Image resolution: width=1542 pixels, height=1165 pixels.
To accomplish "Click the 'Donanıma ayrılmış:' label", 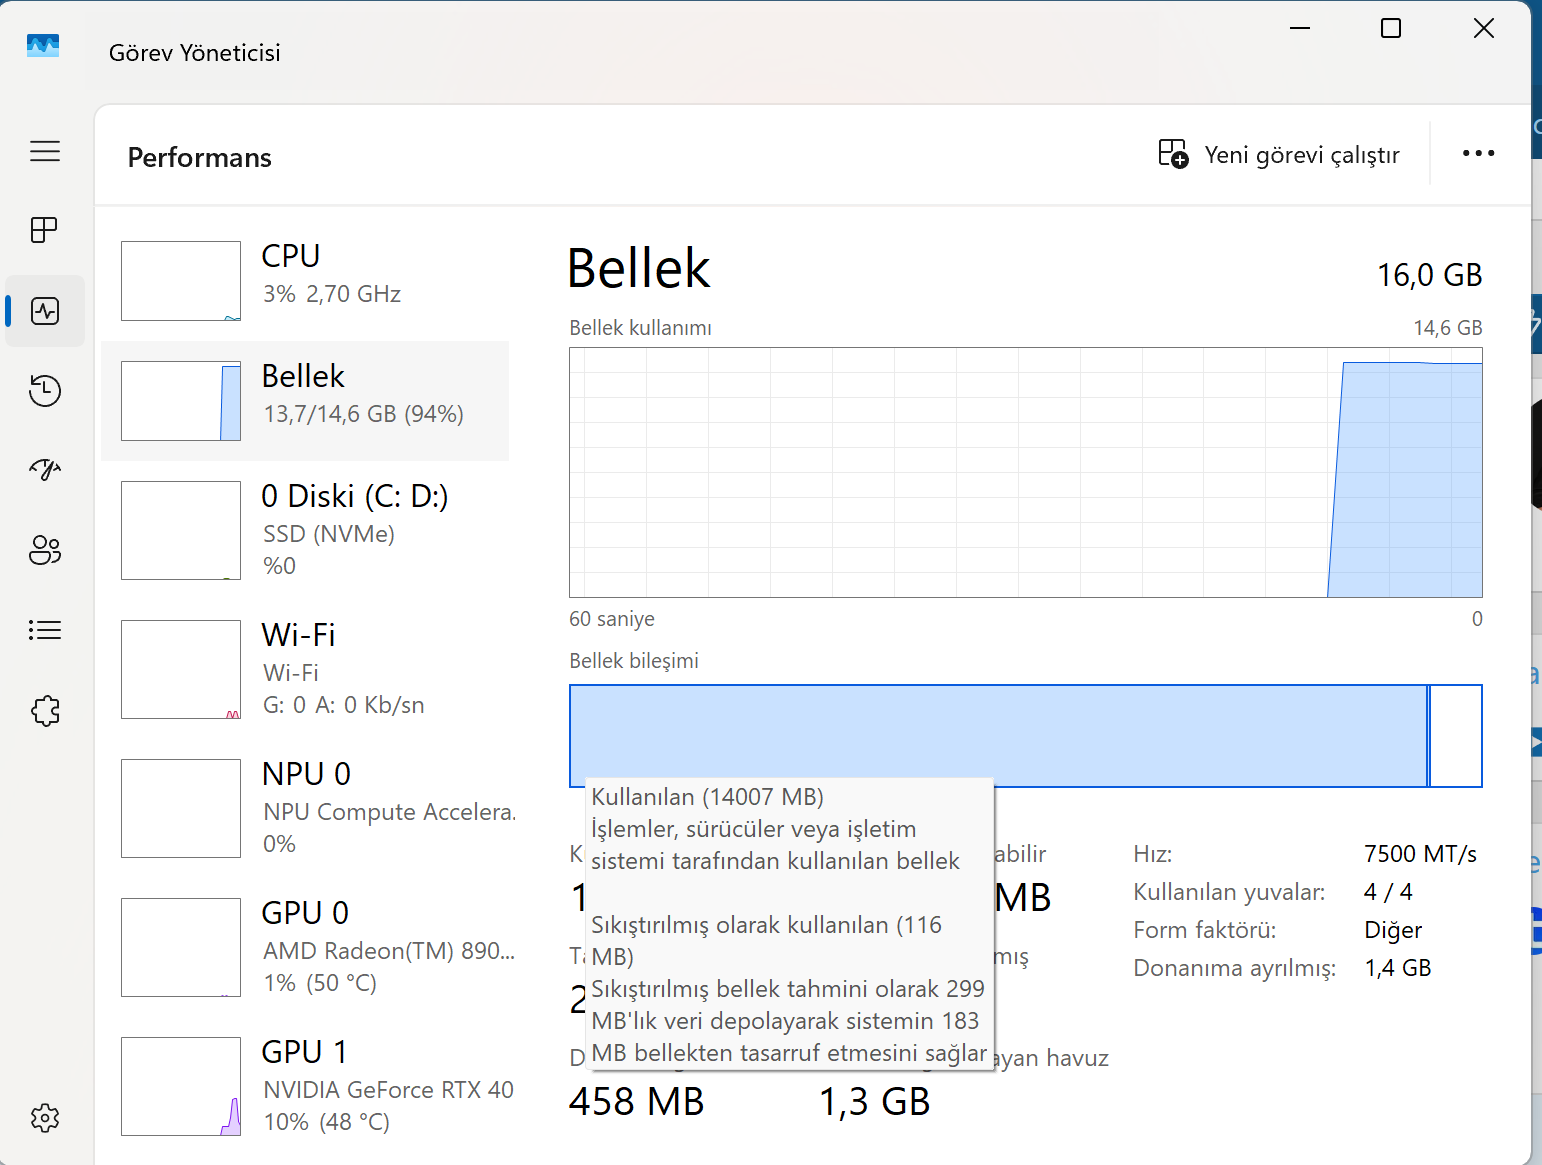I will [1234, 968].
